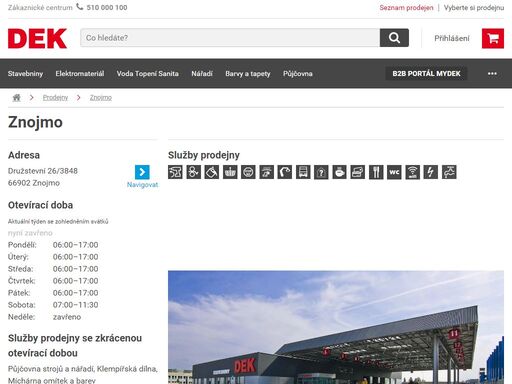Screen dimensions: 512x384
Task: Click the address Družstevní 26/3848
Action: [x=43, y=171]
